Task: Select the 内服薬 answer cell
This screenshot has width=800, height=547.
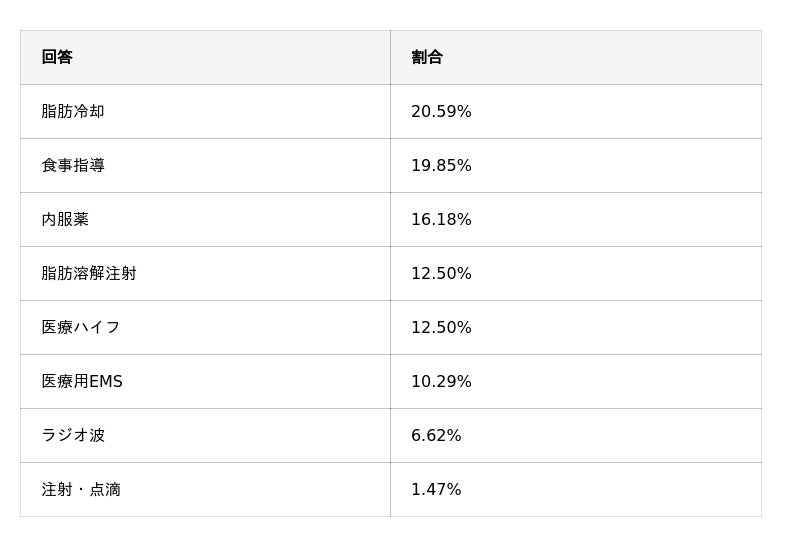Action: click(x=65, y=219)
